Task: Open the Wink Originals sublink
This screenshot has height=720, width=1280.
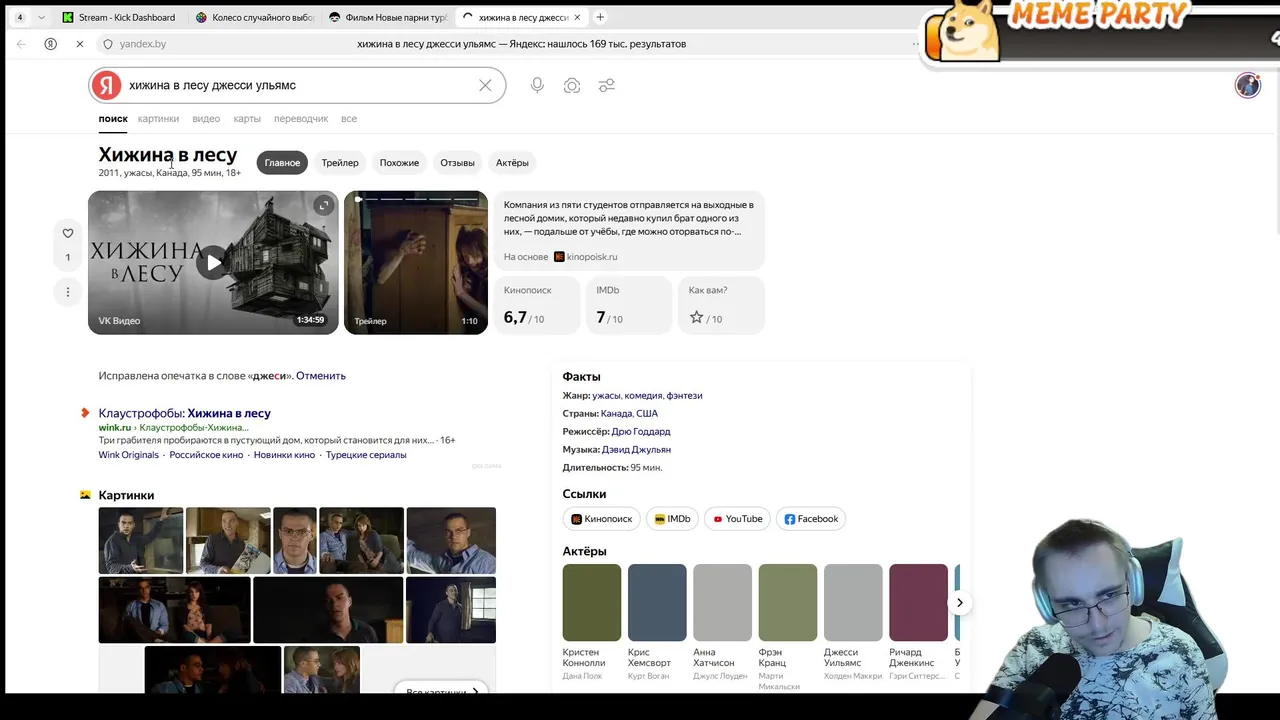Action: [128, 455]
